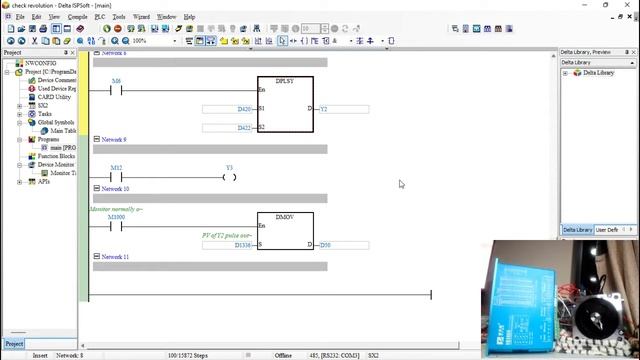Click the Paste icon

(56, 41)
